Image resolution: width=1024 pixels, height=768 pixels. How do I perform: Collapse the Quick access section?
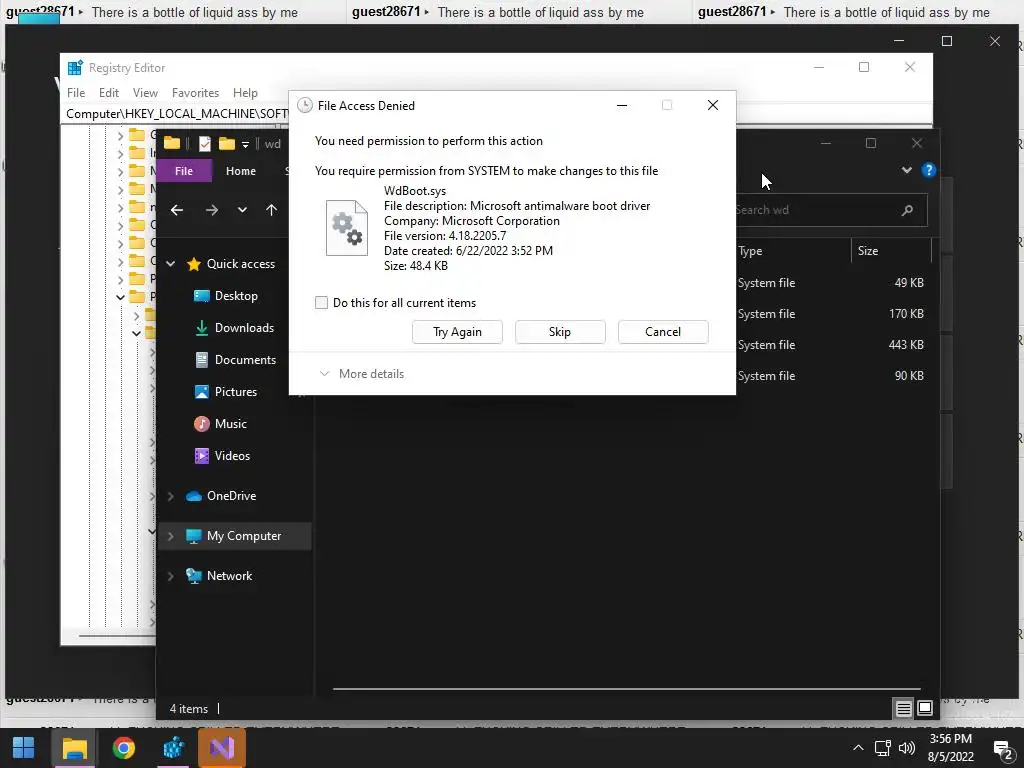[170, 264]
